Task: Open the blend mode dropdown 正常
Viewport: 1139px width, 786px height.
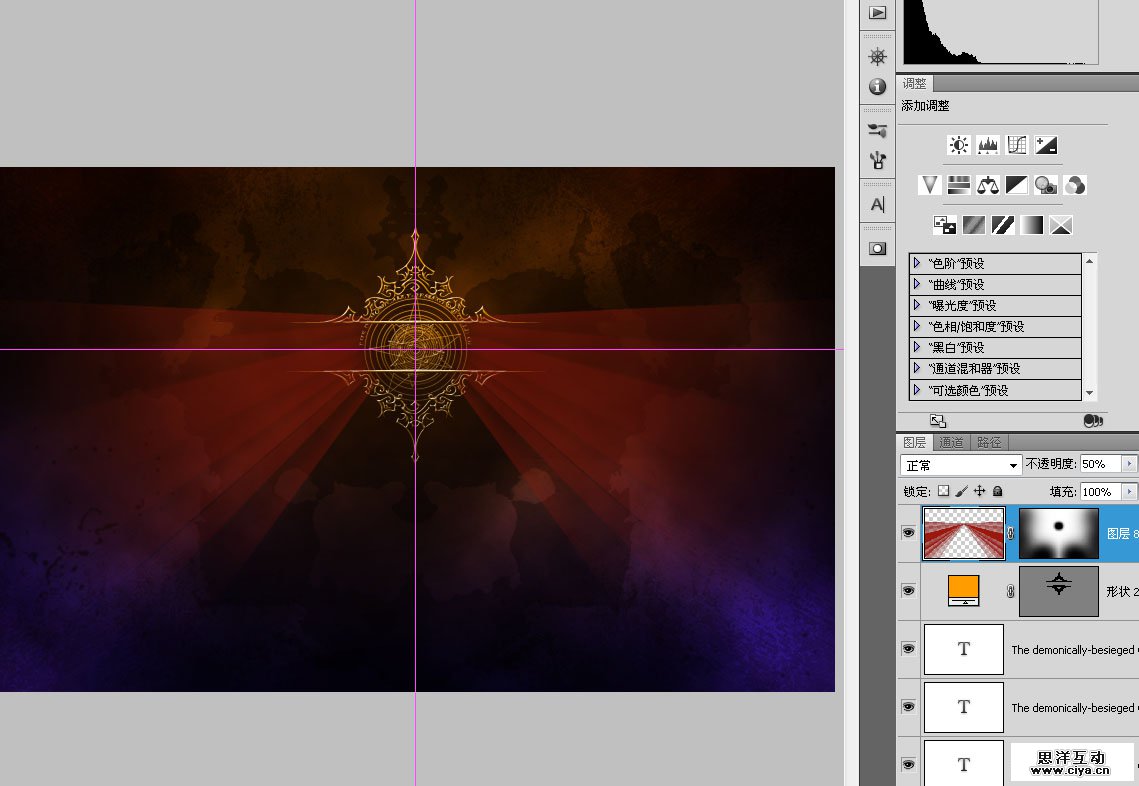Action: pos(960,465)
